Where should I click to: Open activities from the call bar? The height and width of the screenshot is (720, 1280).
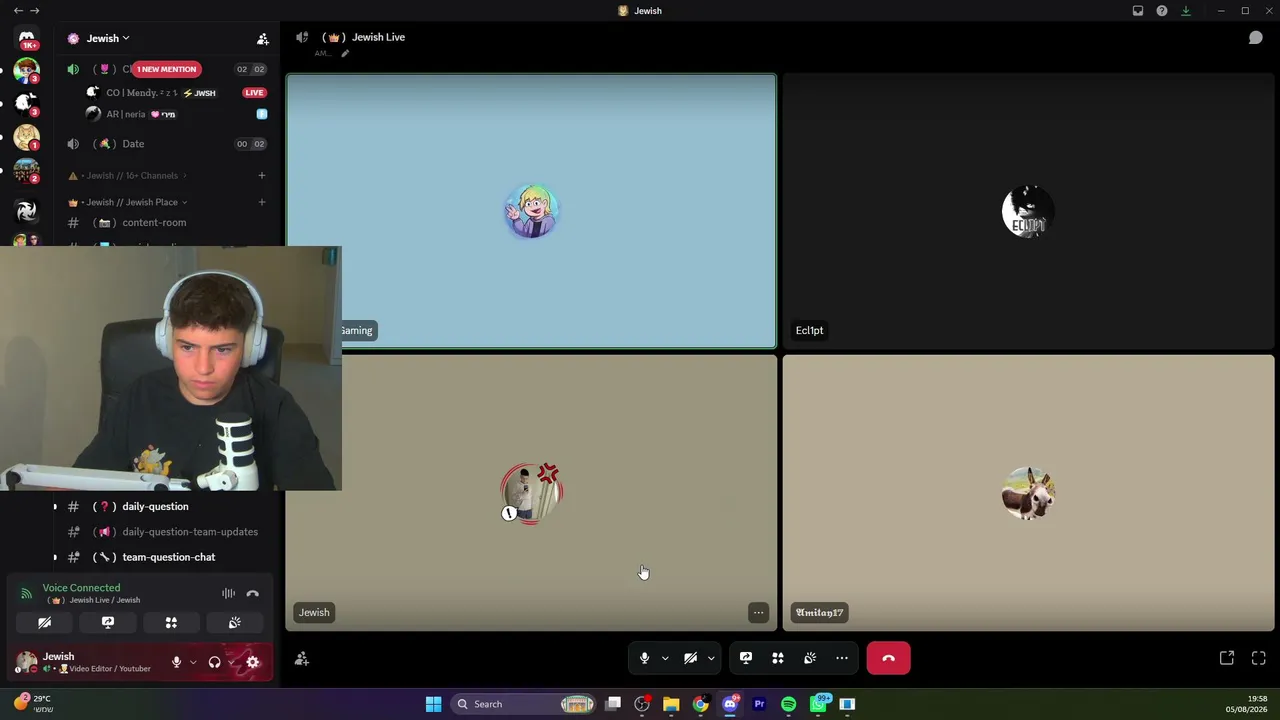pos(778,658)
